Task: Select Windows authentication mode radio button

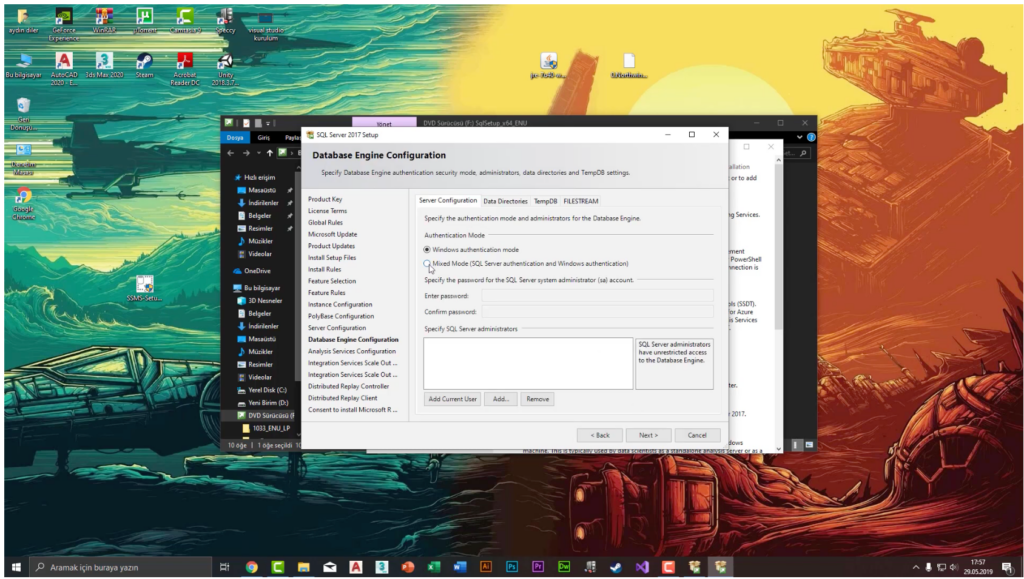Action: click(x=428, y=249)
